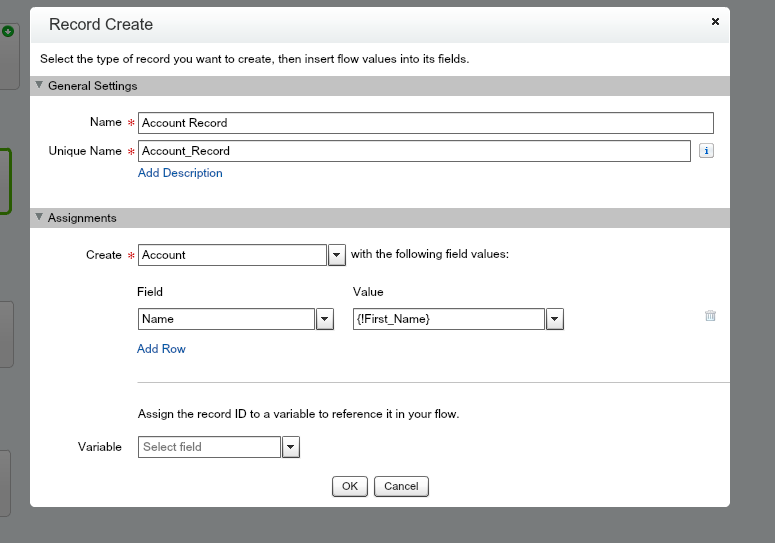Image resolution: width=775 pixels, height=543 pixels.
Task: Click the Name text field
Action: (425, 123)
